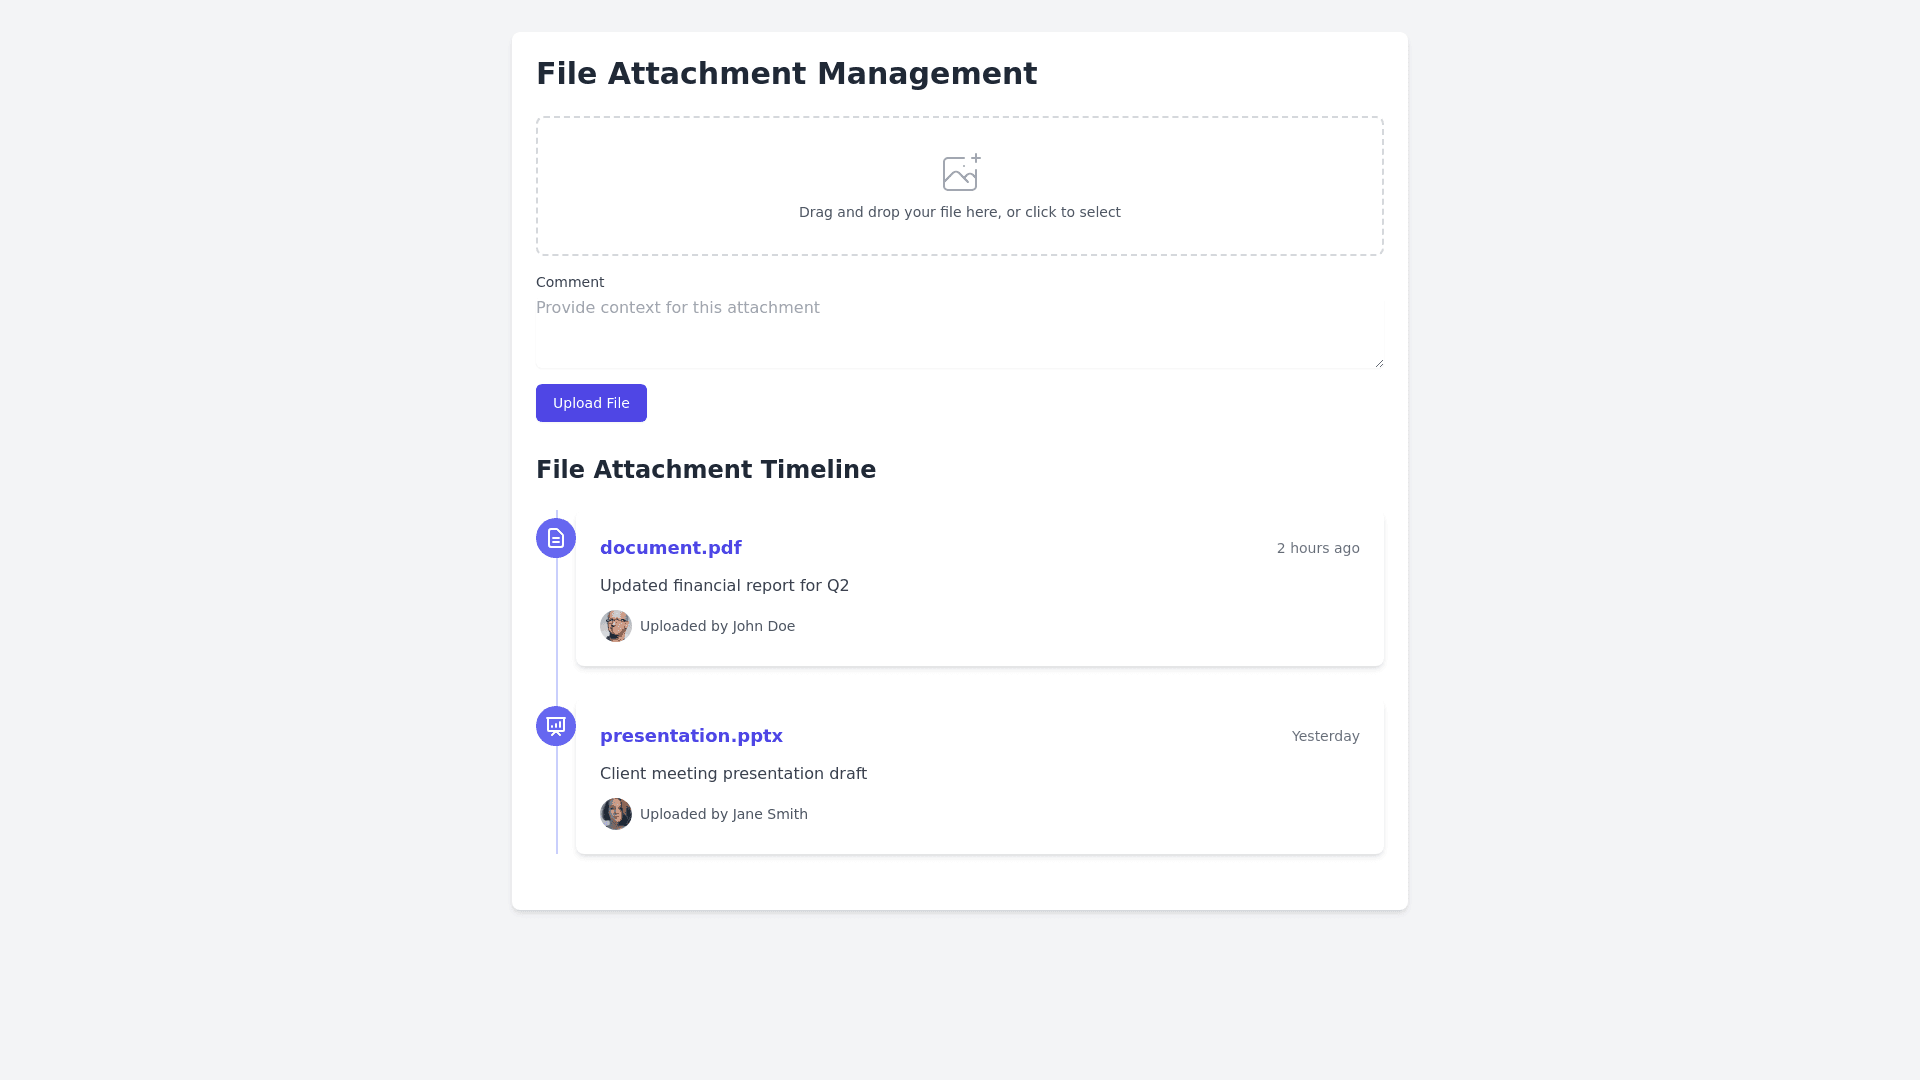Open the presentation.pptx file link
The image size is (1920, 1080).
click(691, 736)
